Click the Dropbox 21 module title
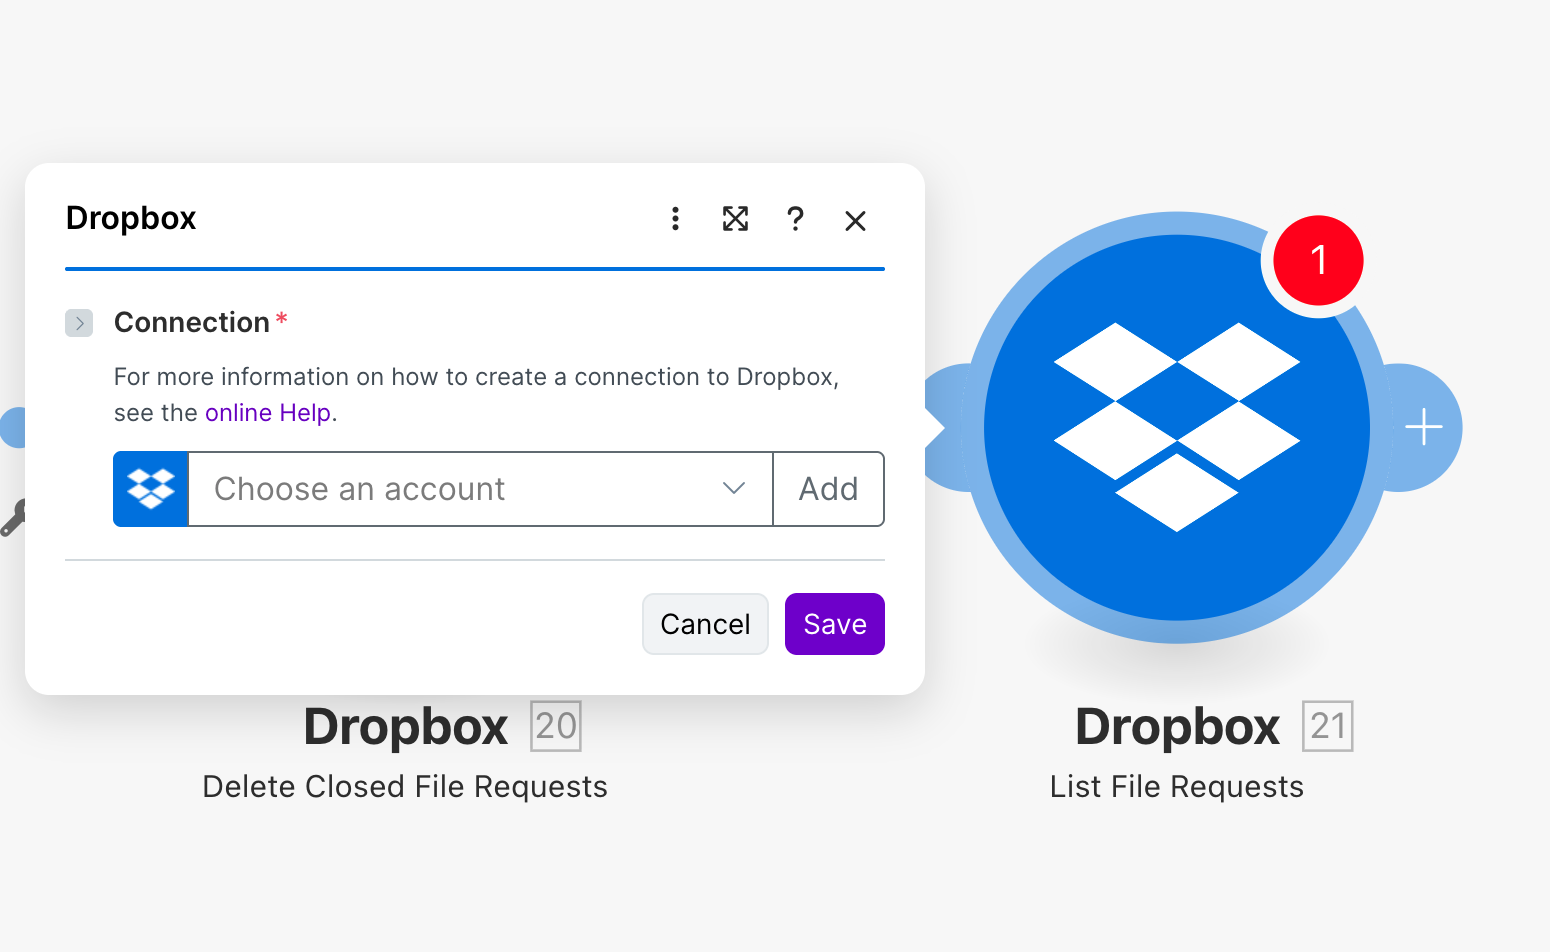Image resolution: width=1550 pixels, height=952 pixels. pos(1177,726)
